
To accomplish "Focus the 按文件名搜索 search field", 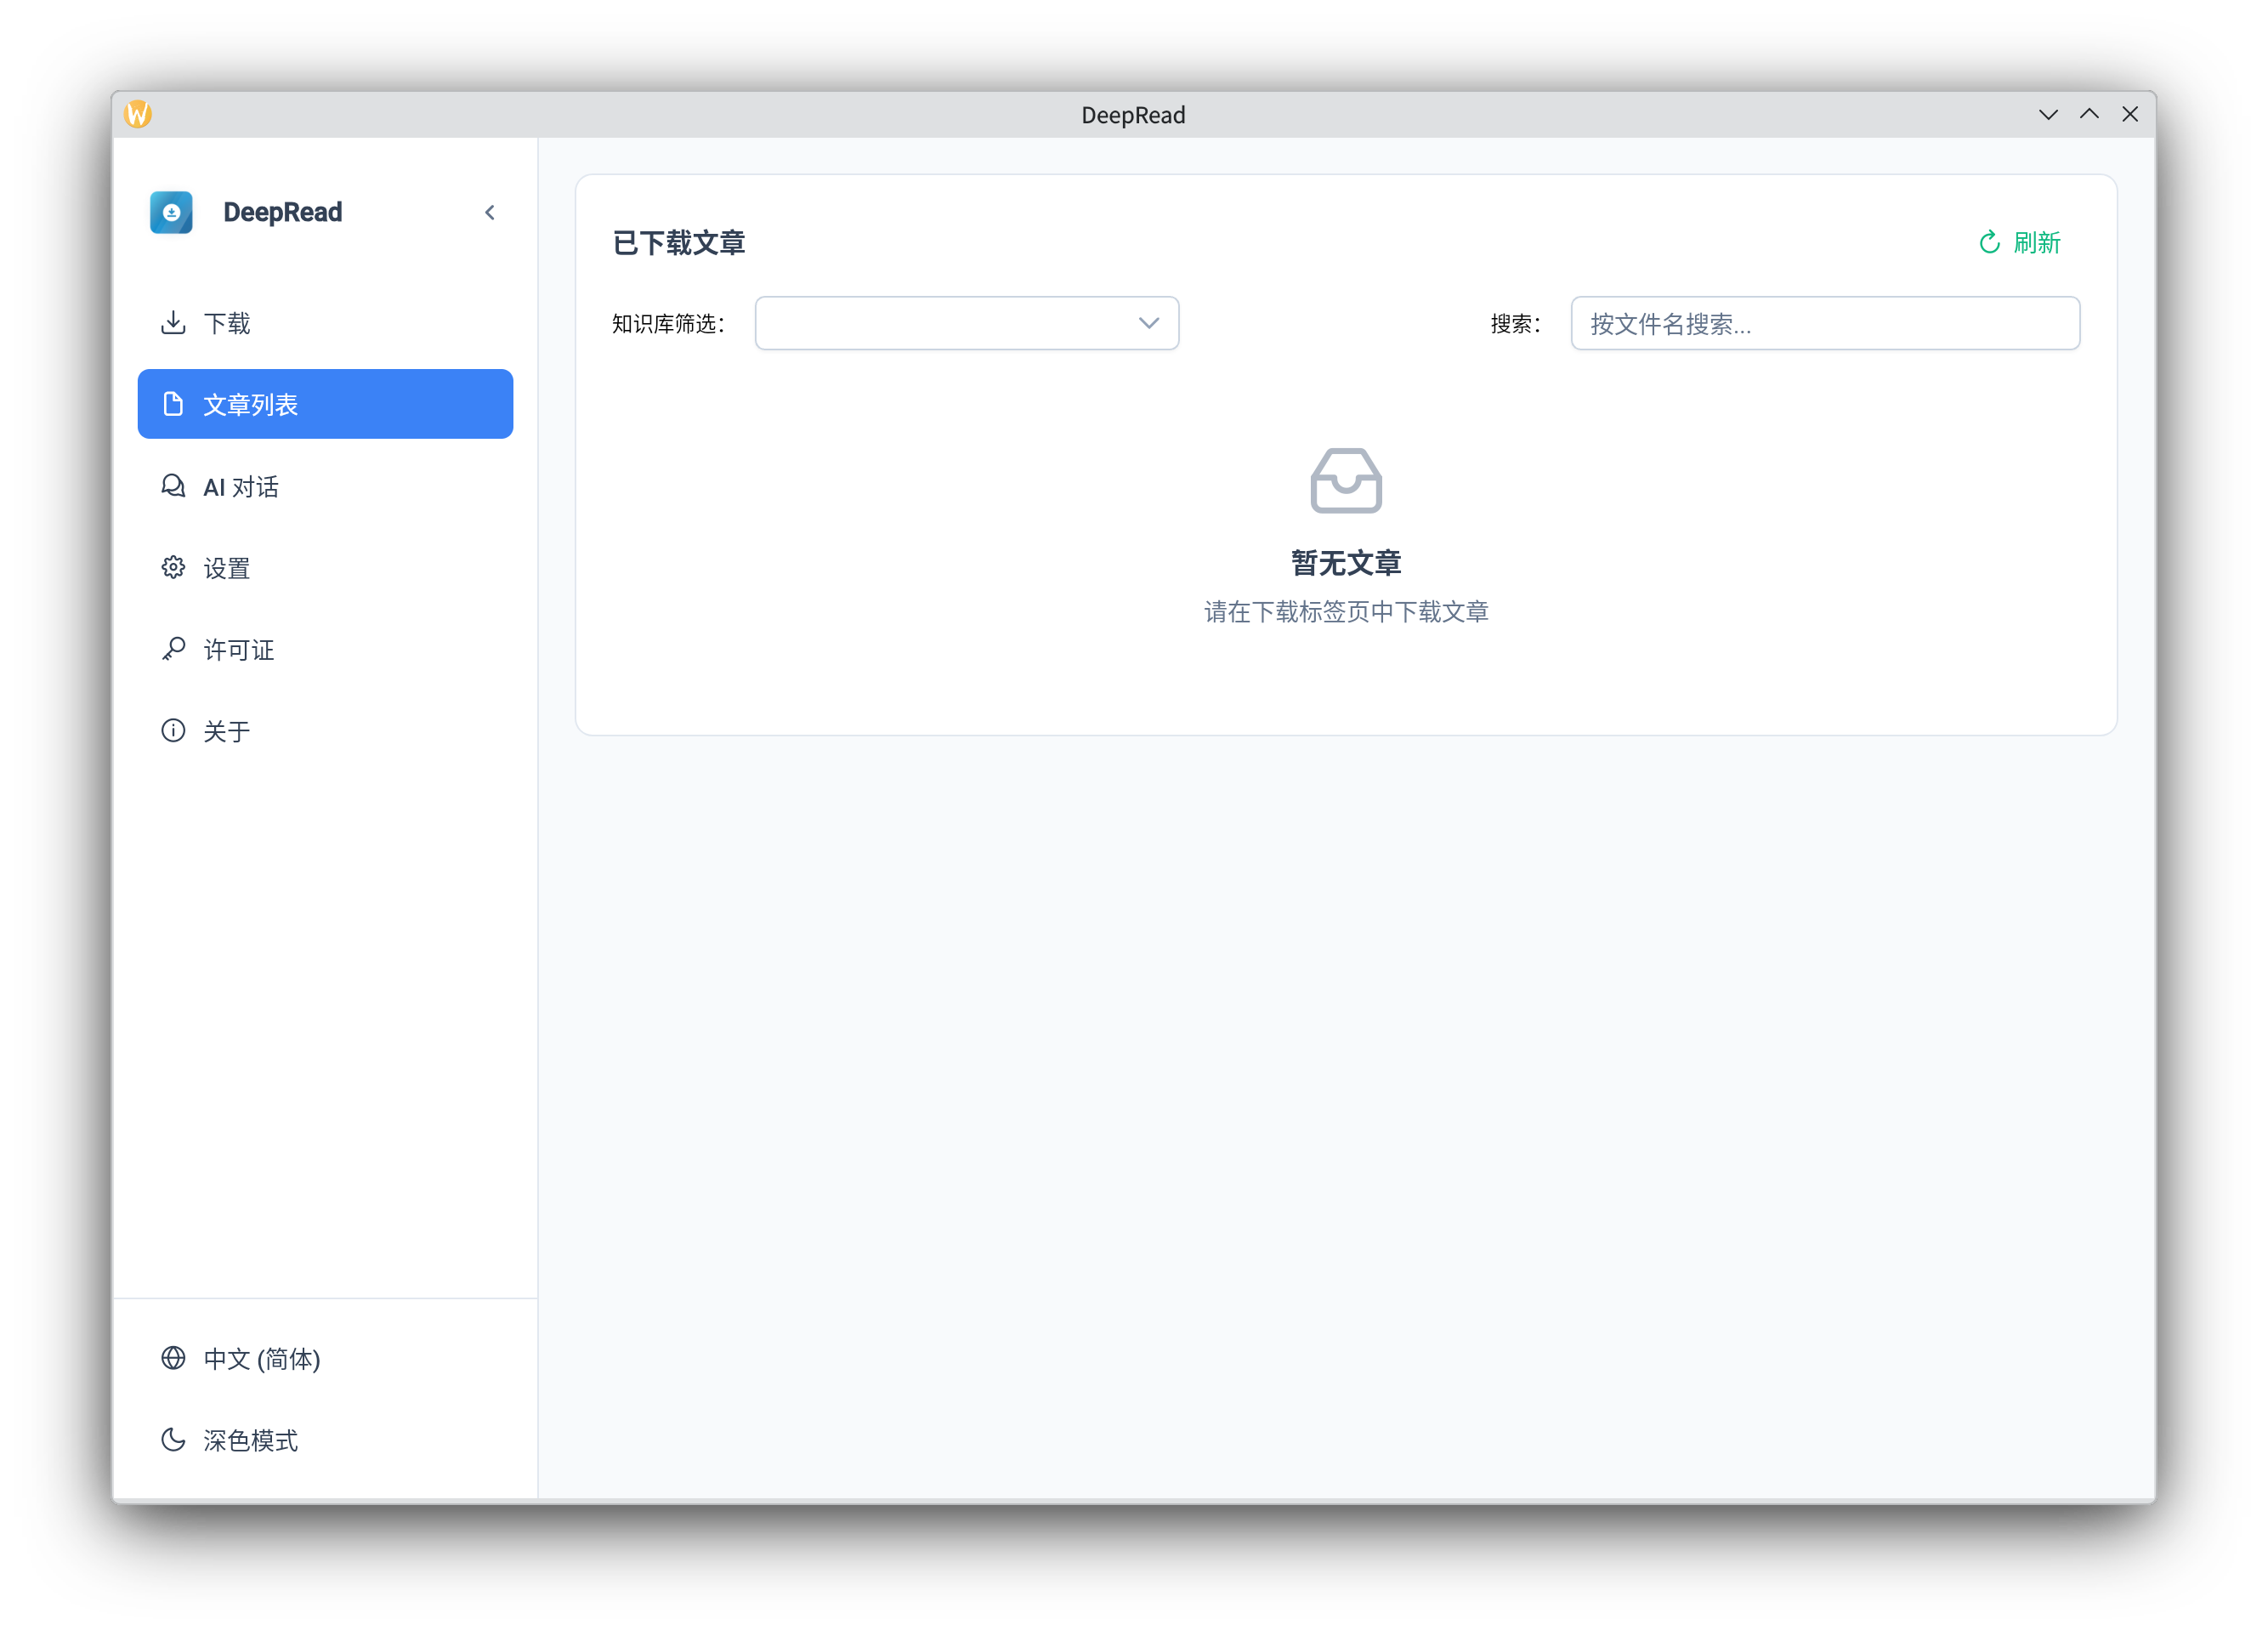I will (x=1824, y=323).
